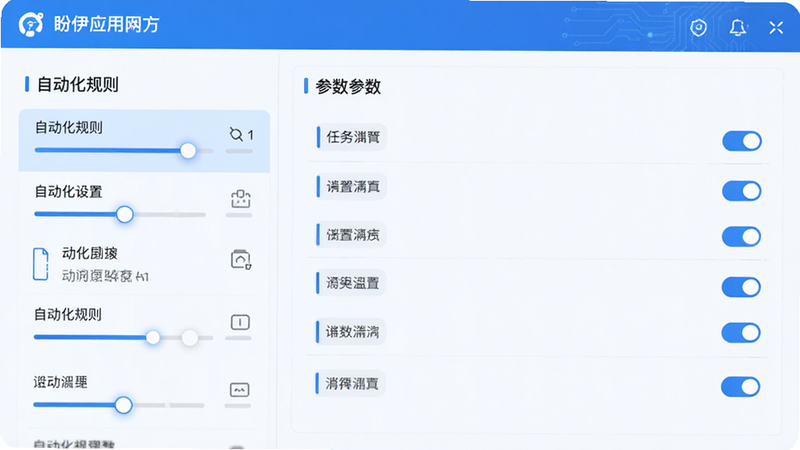Toggle the sixth parameter row switch
Viewport: 800px width, 450px height.
(740, 387)
